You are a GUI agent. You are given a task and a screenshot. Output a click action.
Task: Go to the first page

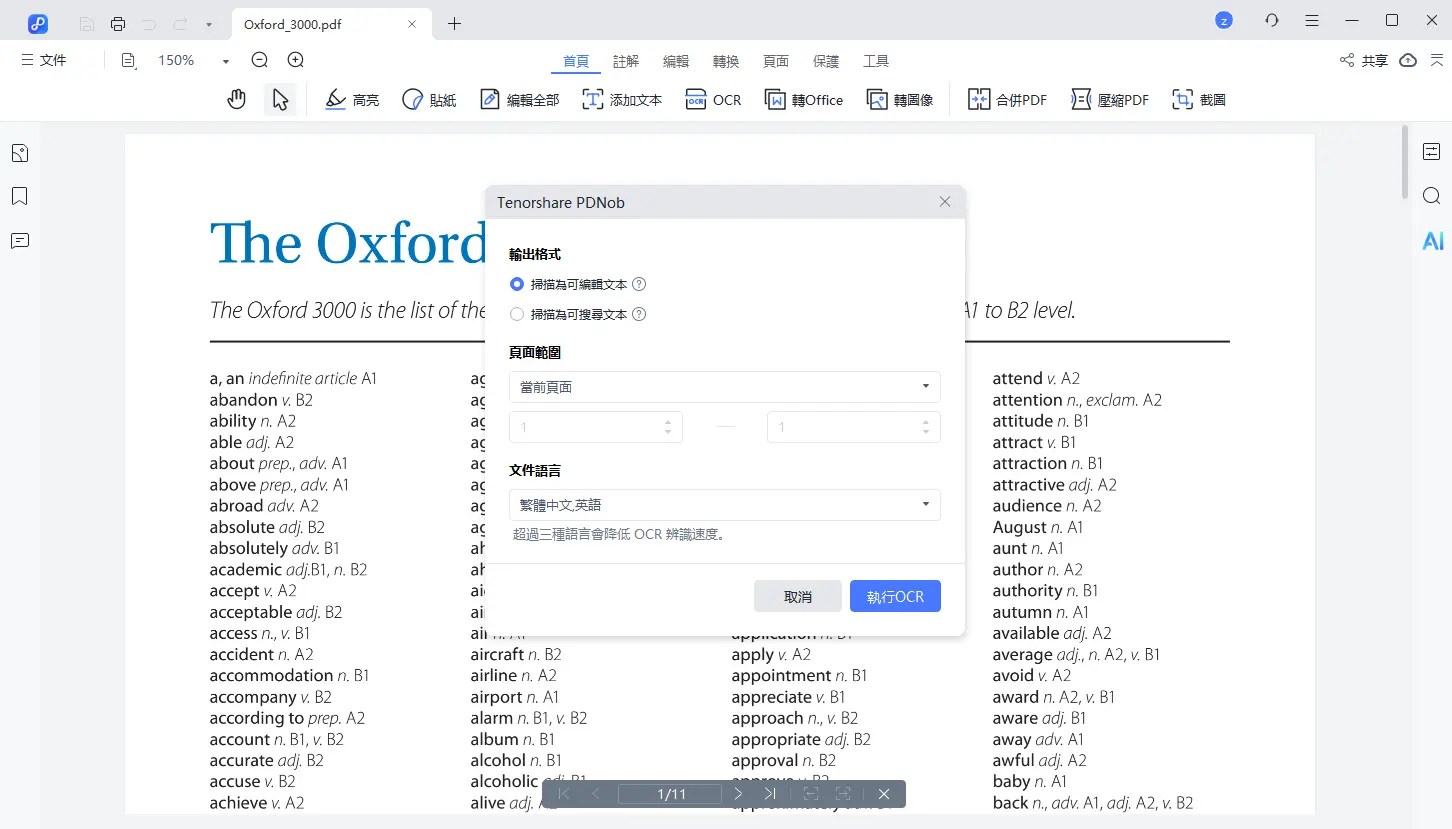click(x=564, y=794)
